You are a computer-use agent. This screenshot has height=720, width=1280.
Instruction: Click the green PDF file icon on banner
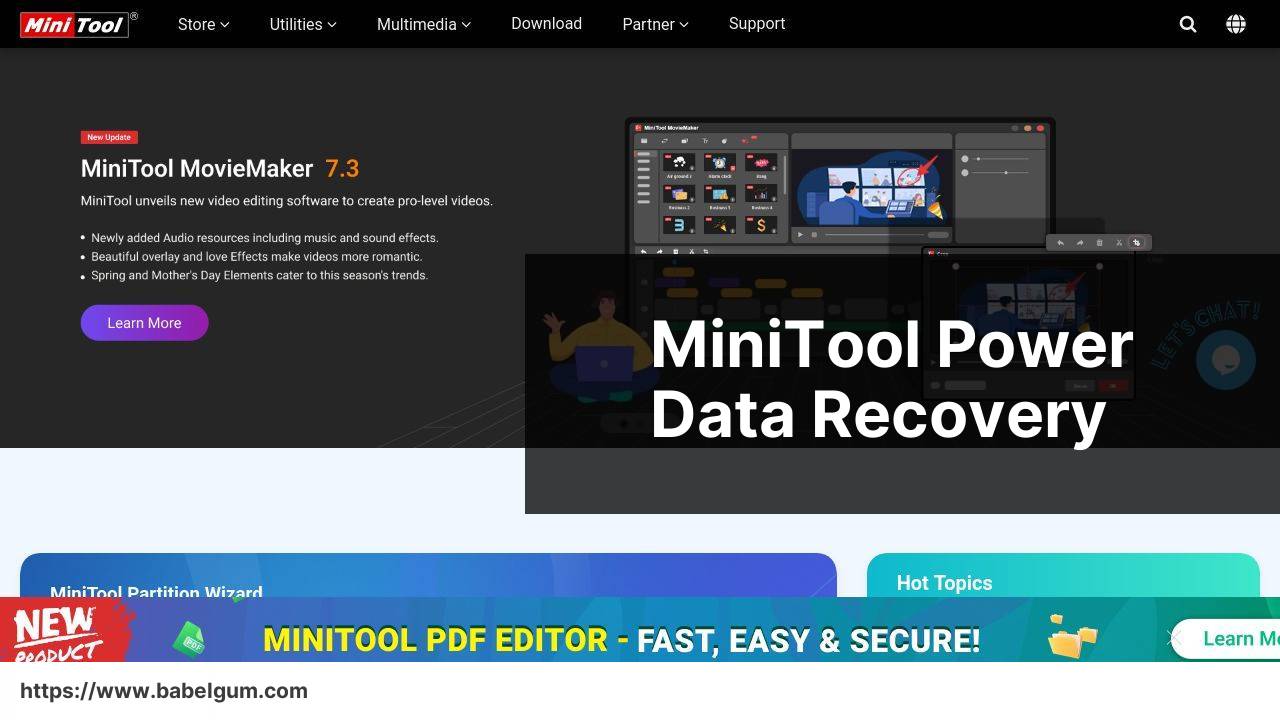[x=189, y=639]
